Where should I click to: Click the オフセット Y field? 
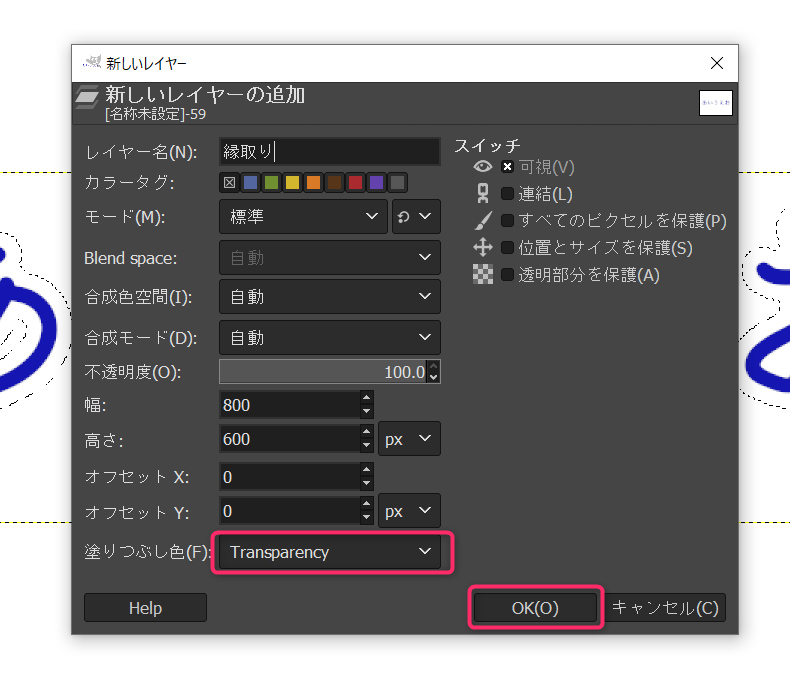coord(290,511)
